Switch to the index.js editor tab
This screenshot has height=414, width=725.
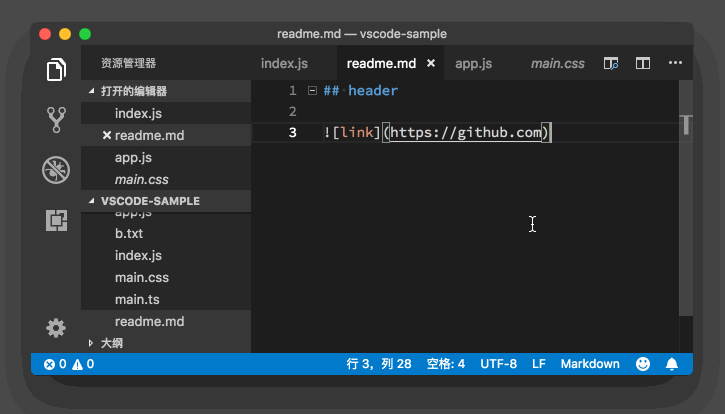(284, 64)
